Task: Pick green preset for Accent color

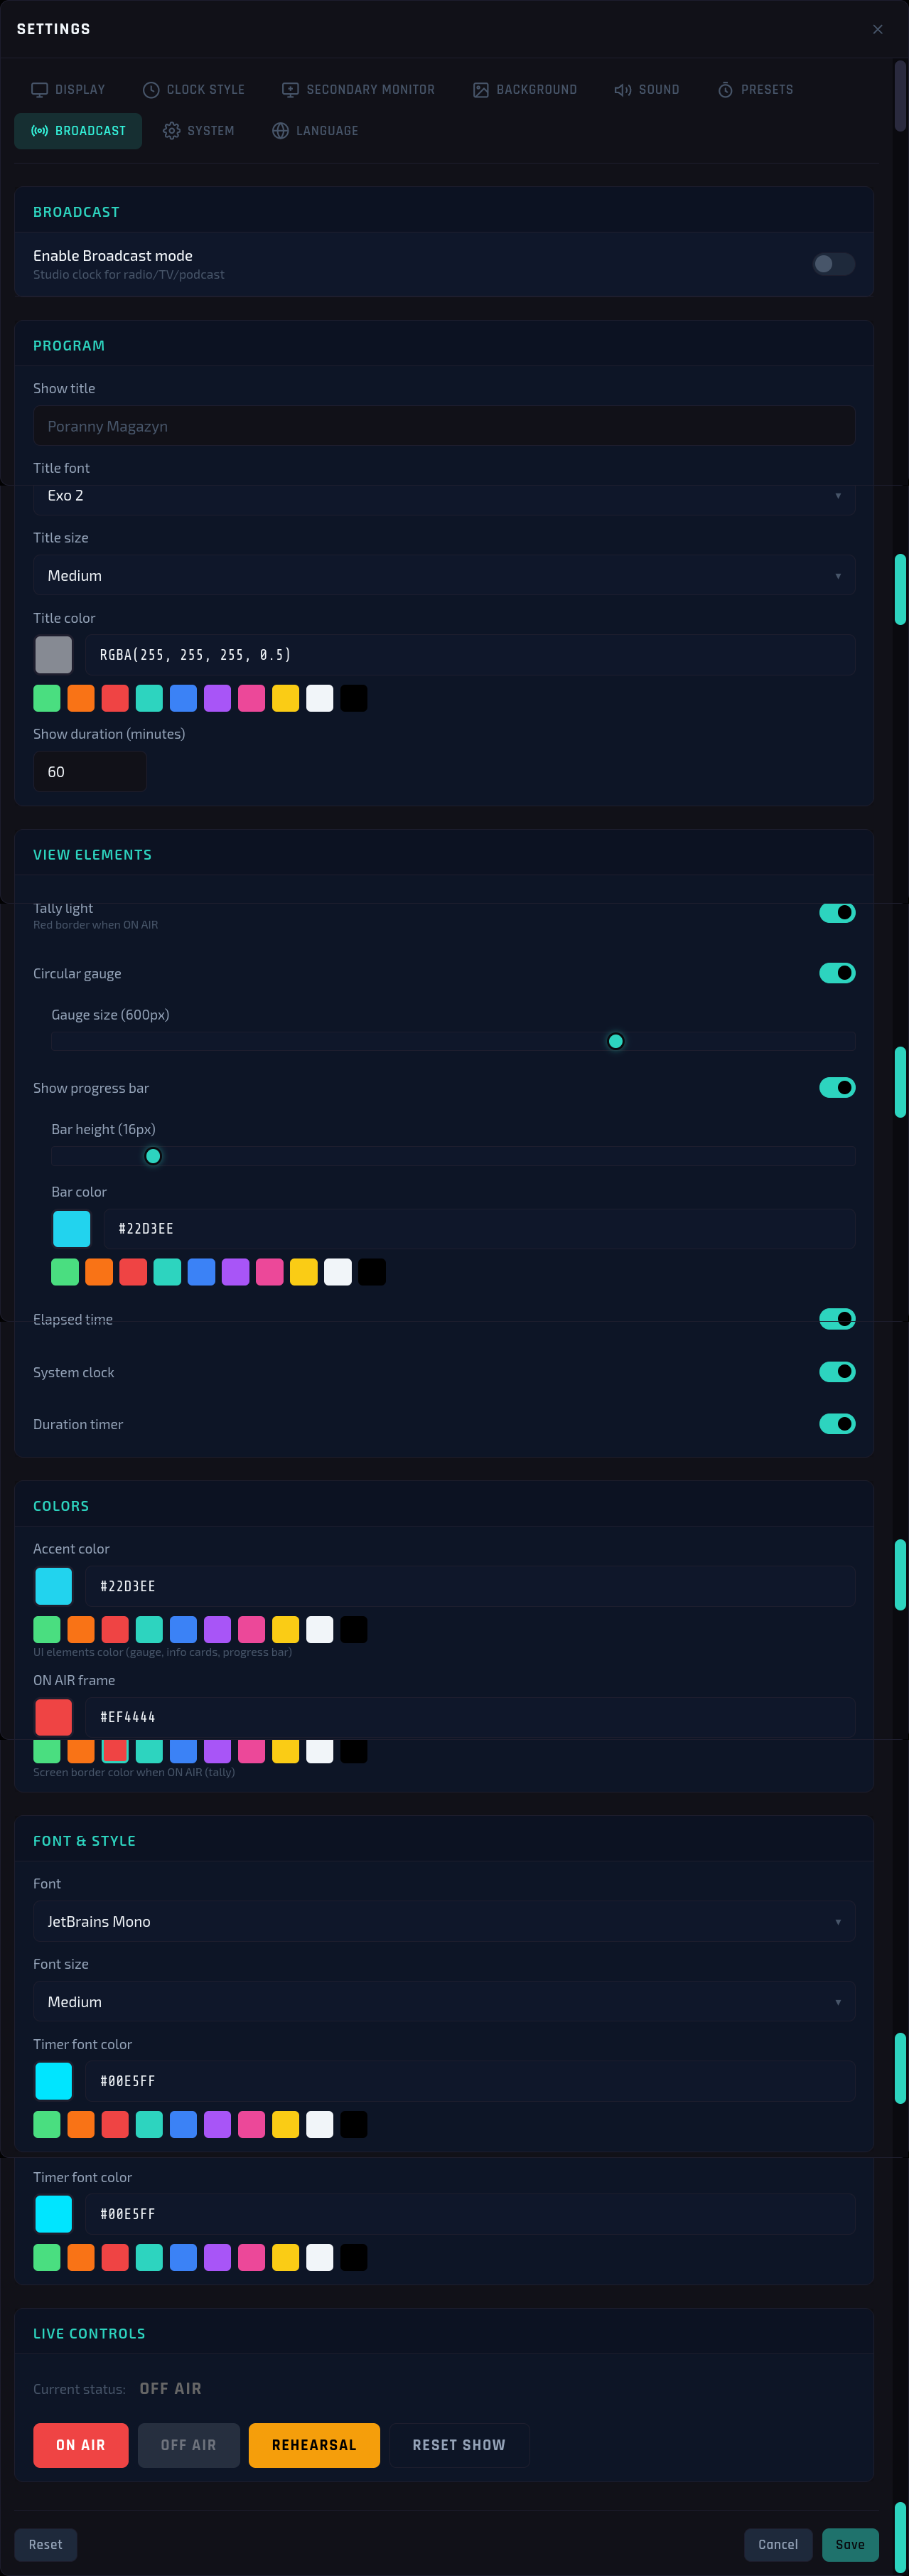Action: coord(47,1629)
